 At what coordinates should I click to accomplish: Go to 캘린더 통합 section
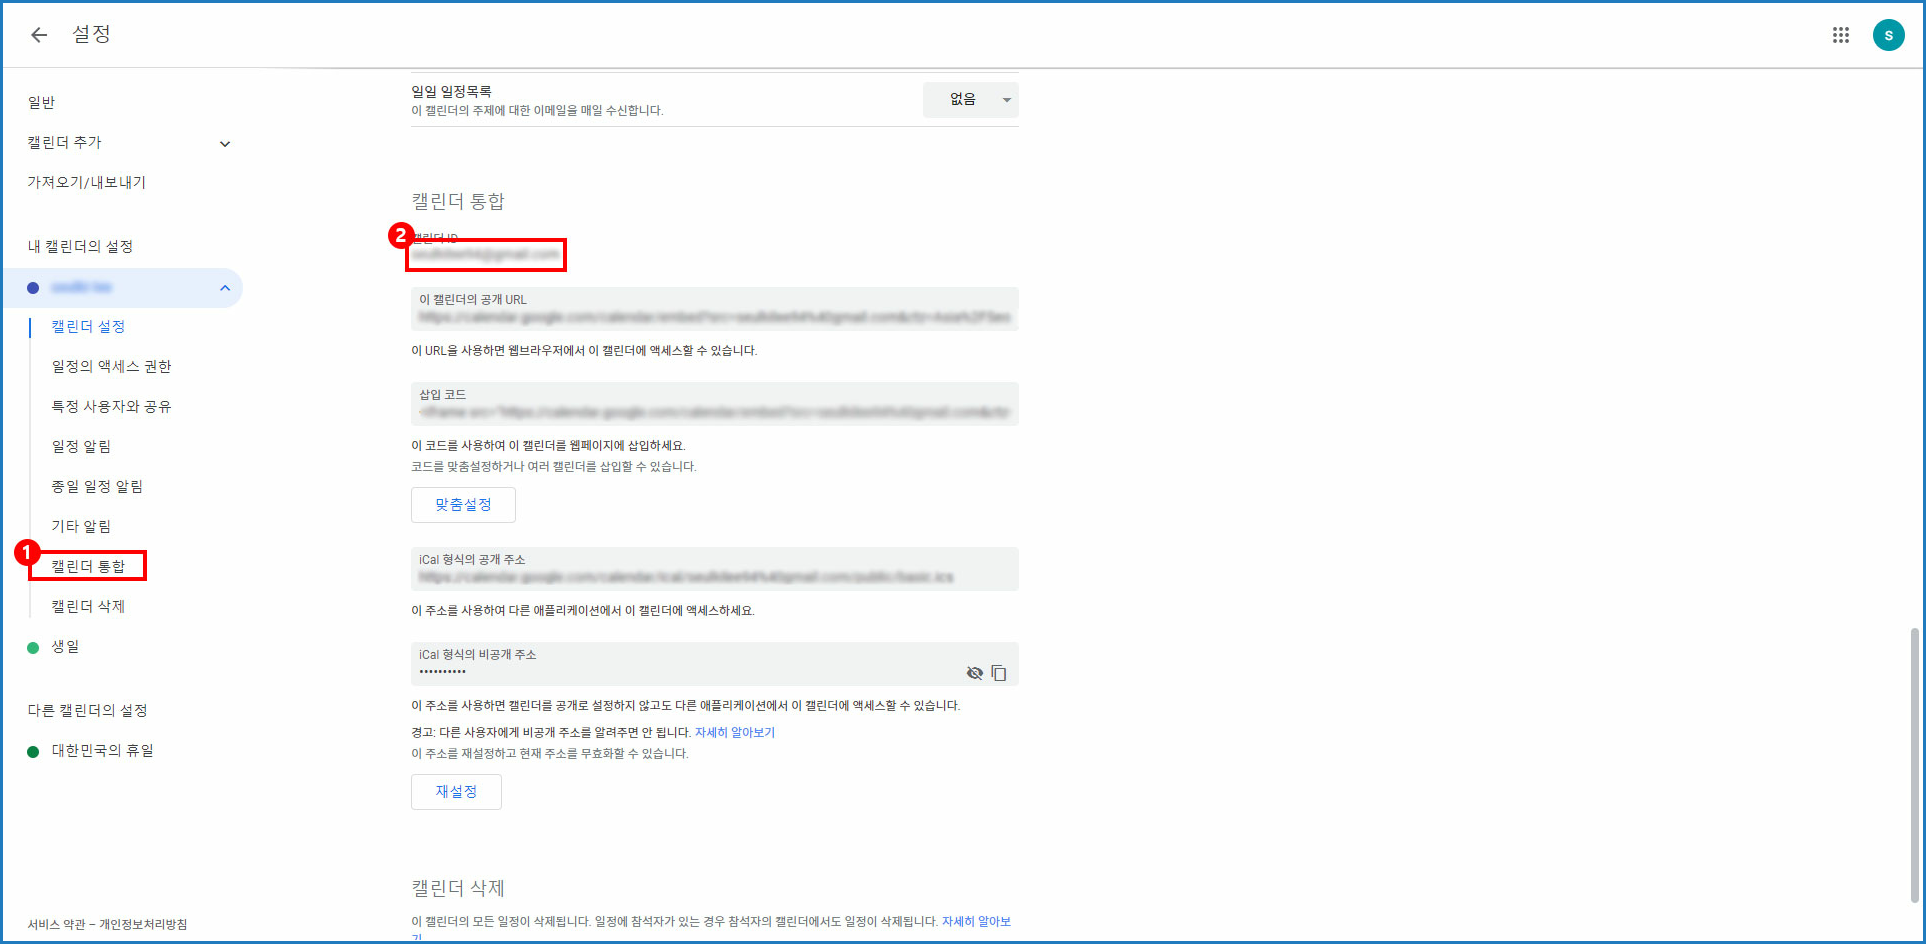(88, 567)
